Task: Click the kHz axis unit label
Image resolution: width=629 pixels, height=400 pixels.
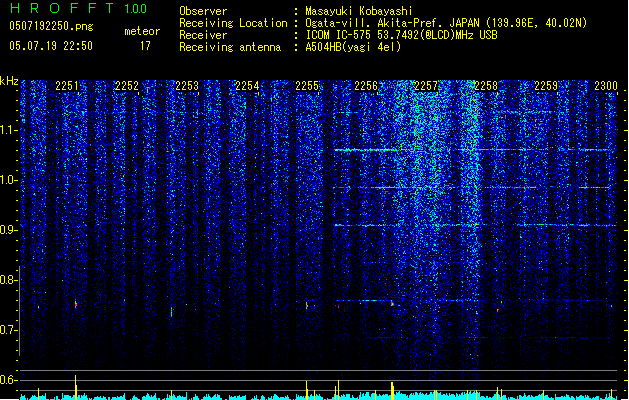Action: [x=9, y=81]
